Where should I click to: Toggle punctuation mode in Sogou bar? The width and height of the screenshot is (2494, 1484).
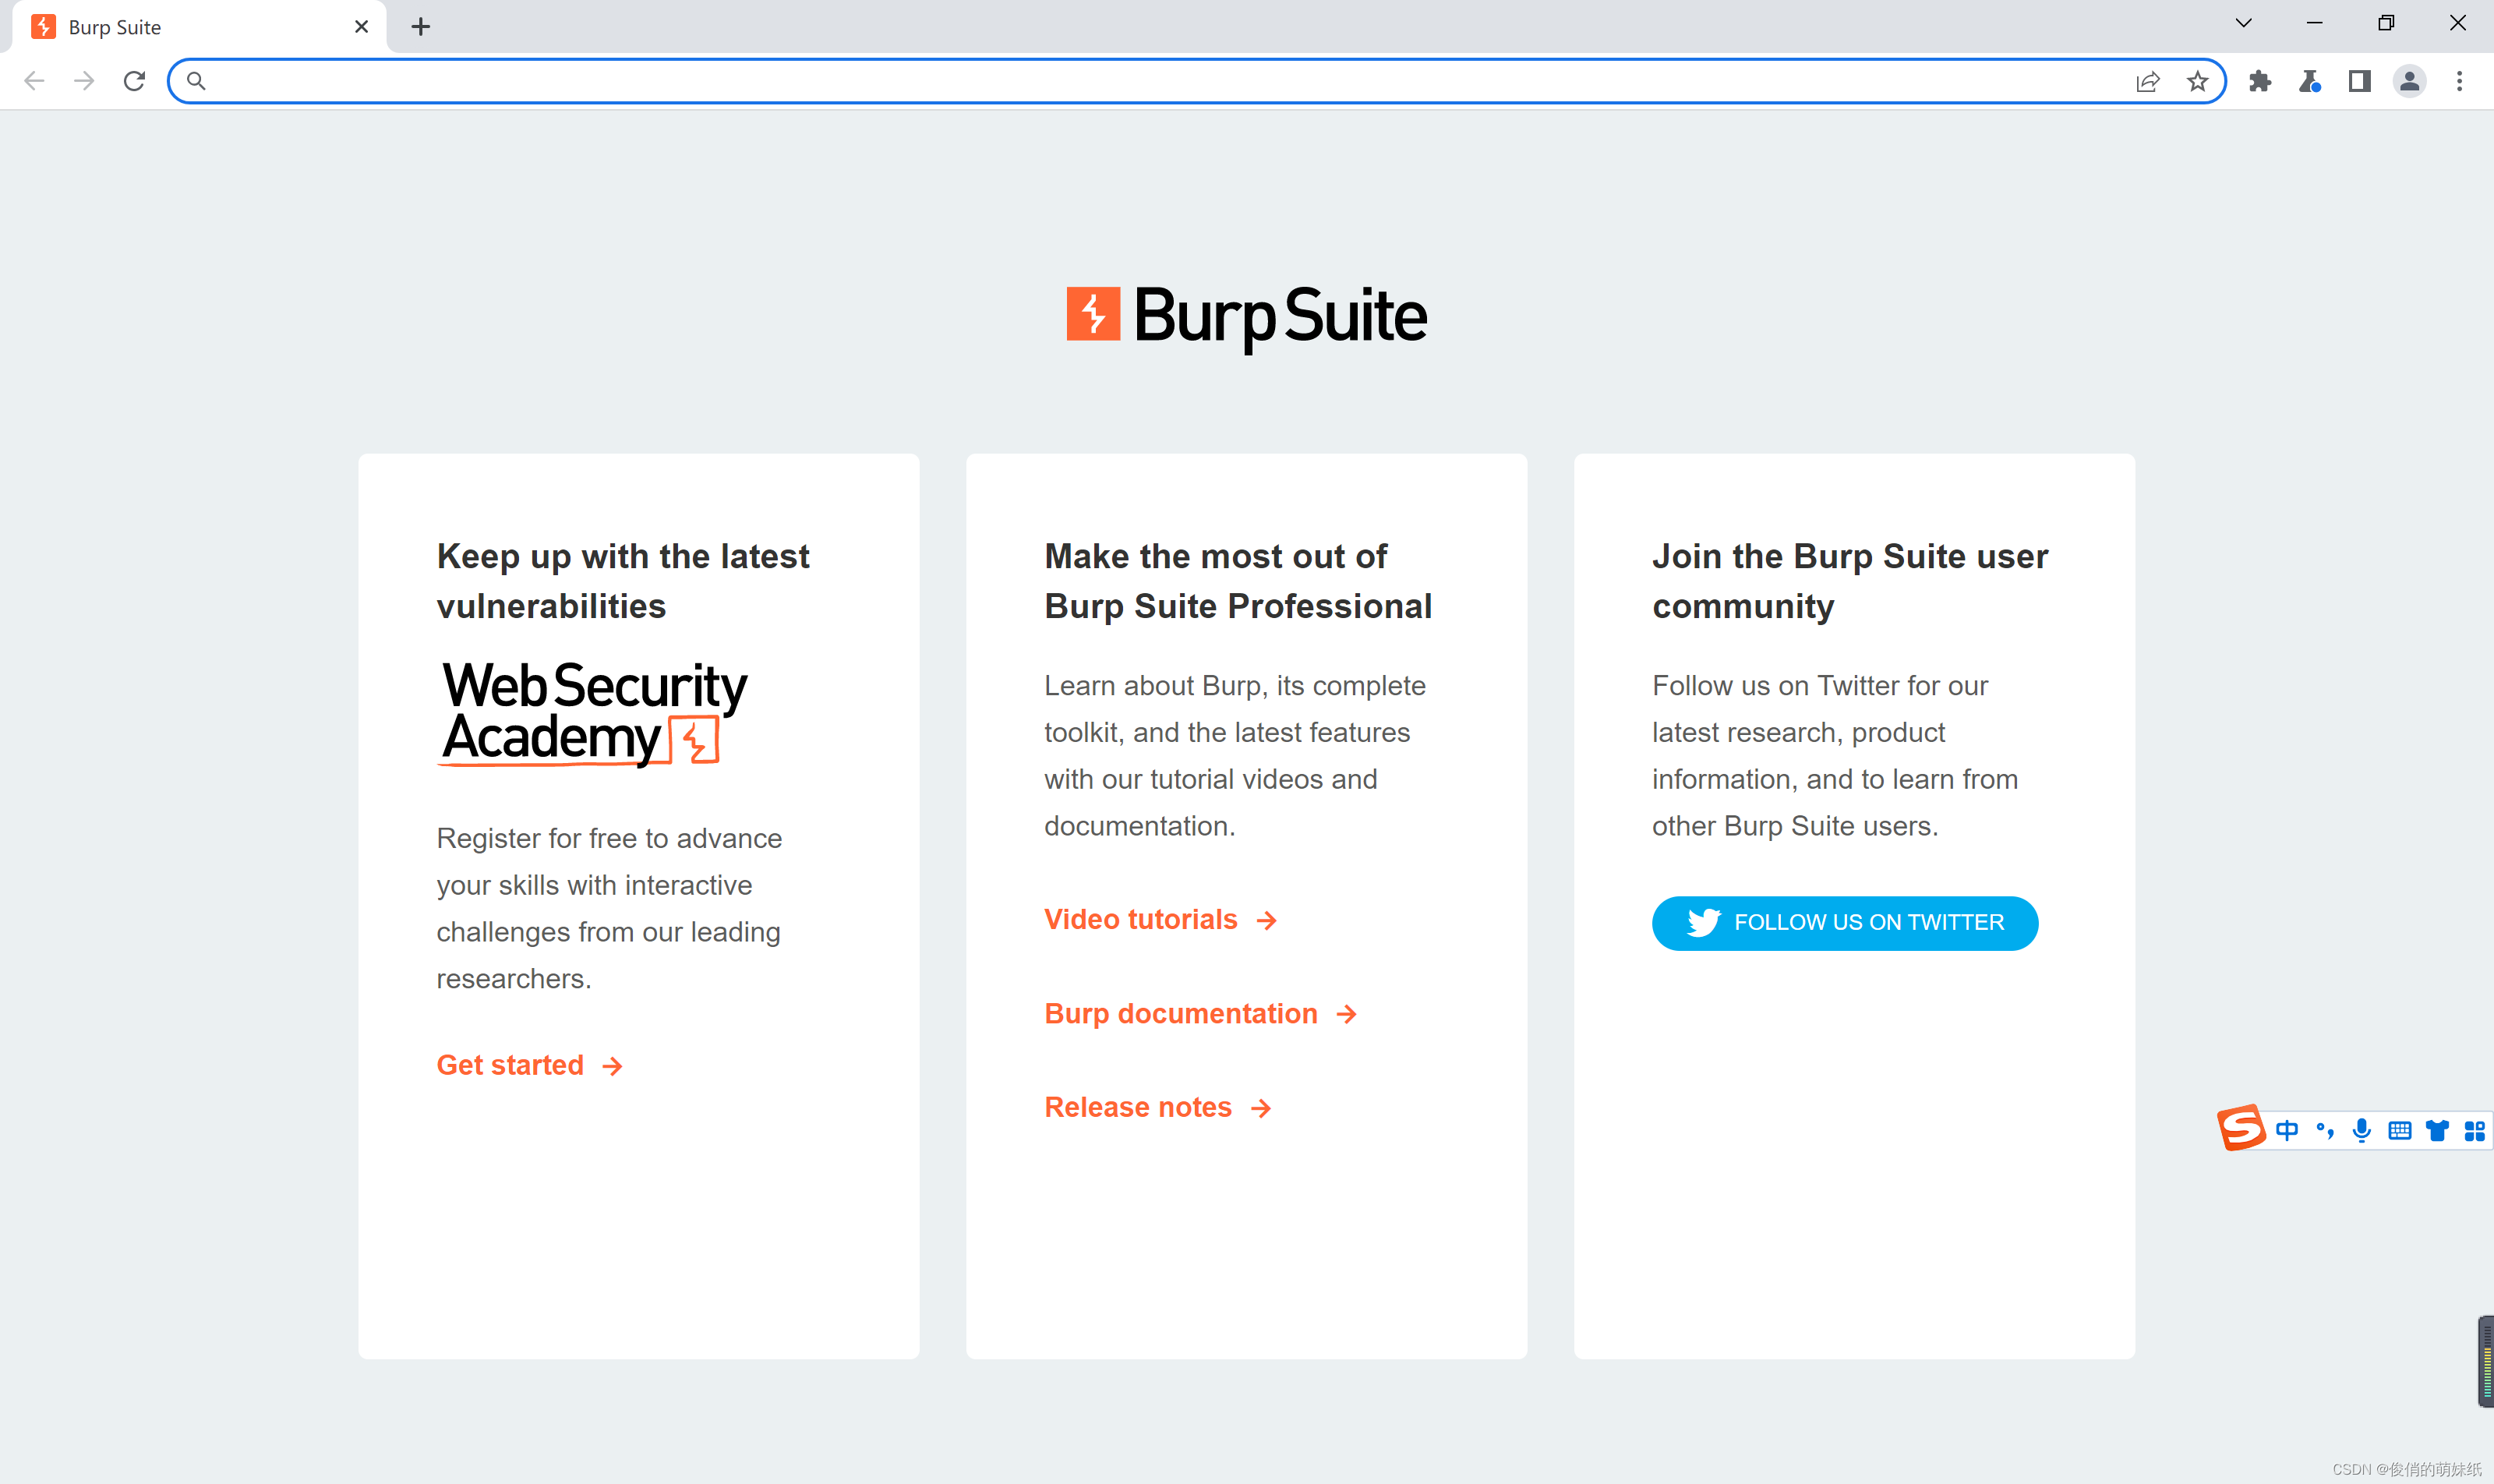pos(2325,1131)
